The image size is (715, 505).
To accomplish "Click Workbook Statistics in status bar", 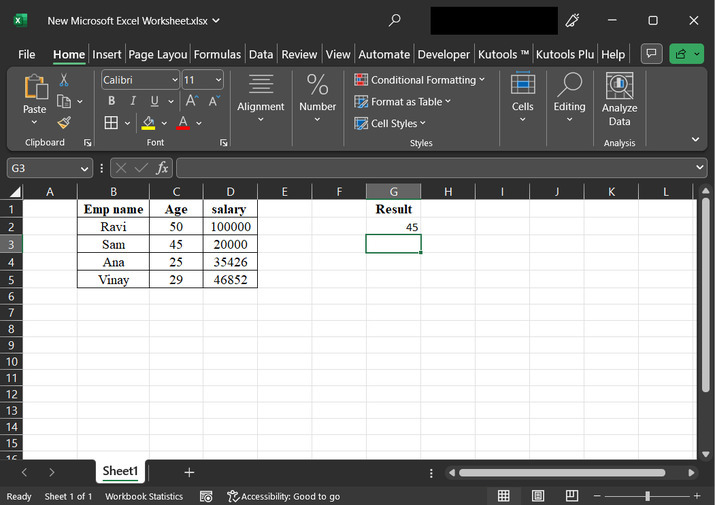I will click(144, 496).
